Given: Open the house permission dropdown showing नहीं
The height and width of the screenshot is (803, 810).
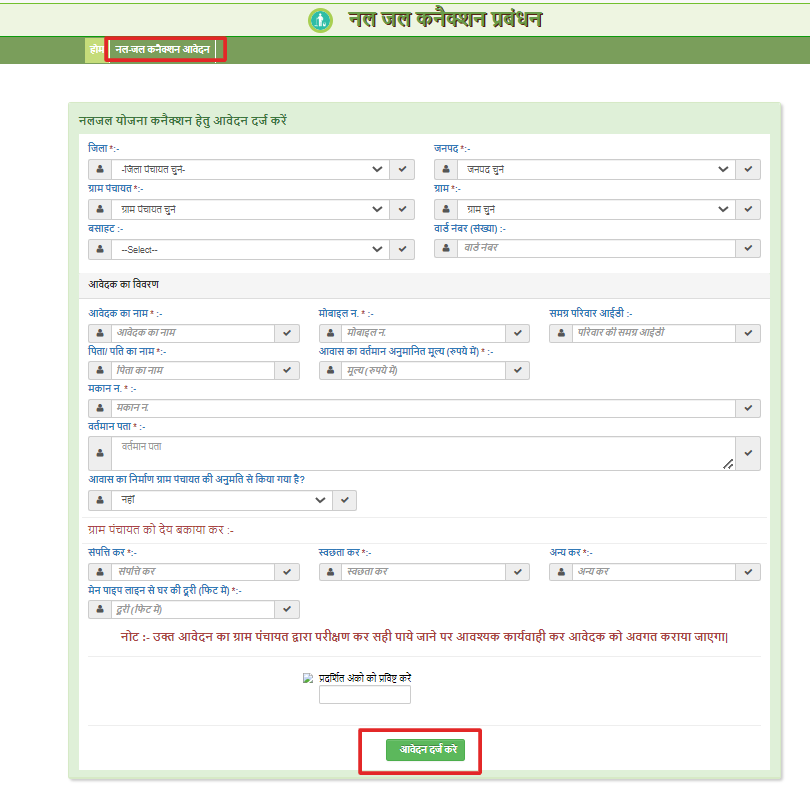Looking at the screenshot, I should tap(222, 500).
